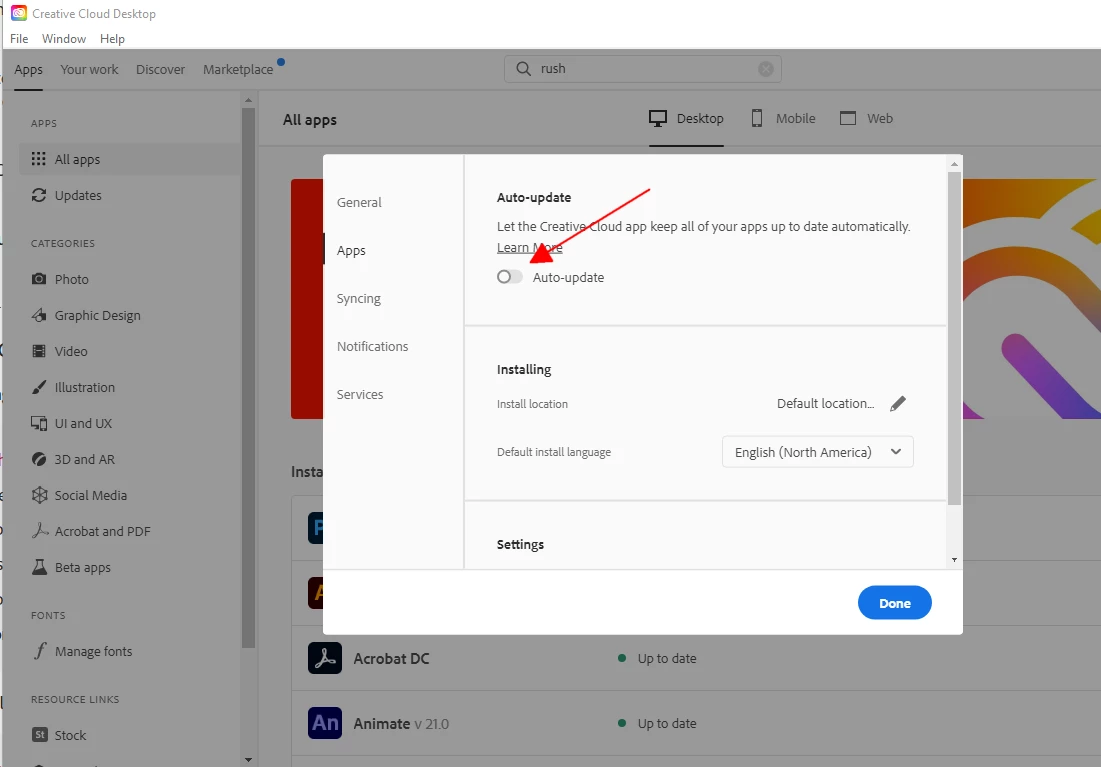Image resolution: width=1101 pixels, height=767 pixels.
Task: Edit install location with pencil icon
Action: click(897, 403)
